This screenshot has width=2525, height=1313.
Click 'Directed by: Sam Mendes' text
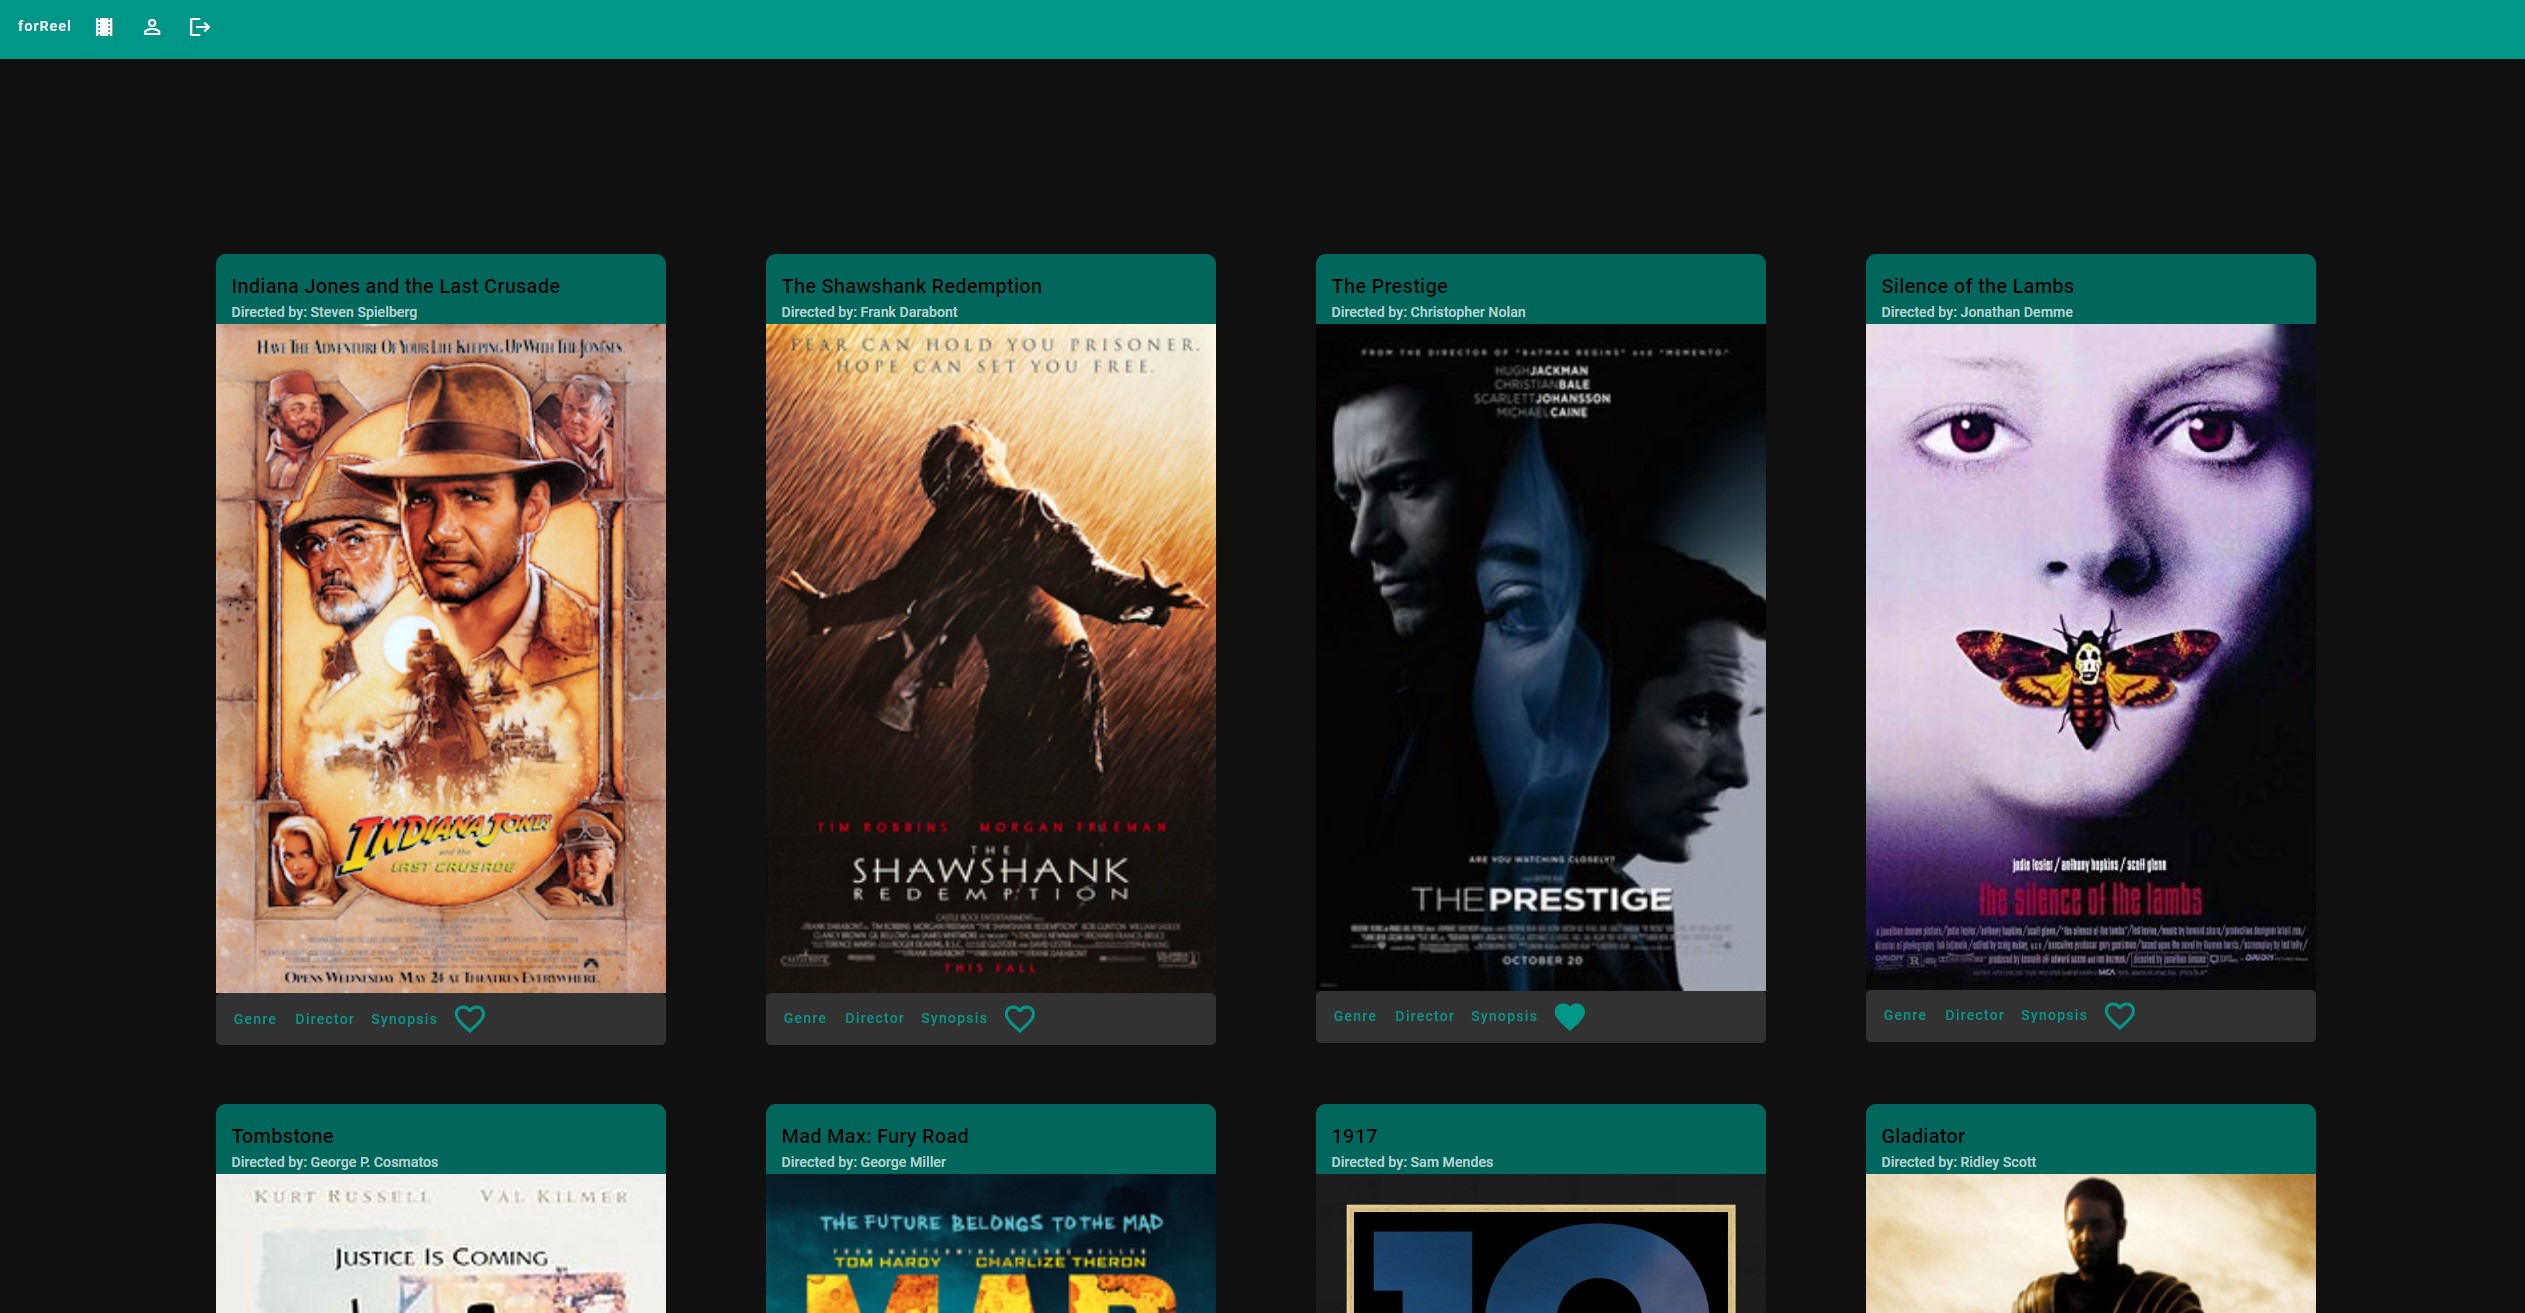[1412, 1162]
